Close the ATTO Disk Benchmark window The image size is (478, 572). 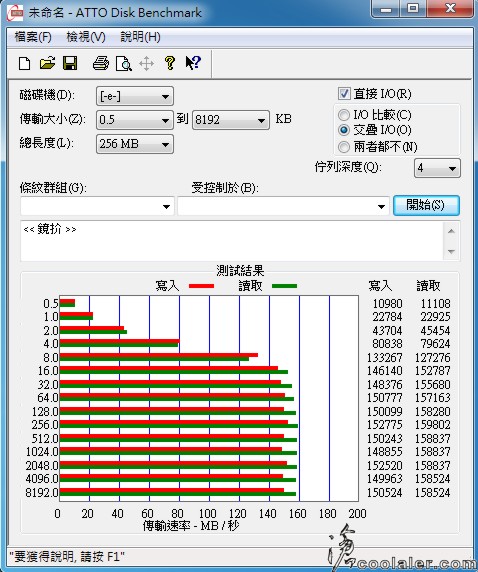tap(450, 9)
